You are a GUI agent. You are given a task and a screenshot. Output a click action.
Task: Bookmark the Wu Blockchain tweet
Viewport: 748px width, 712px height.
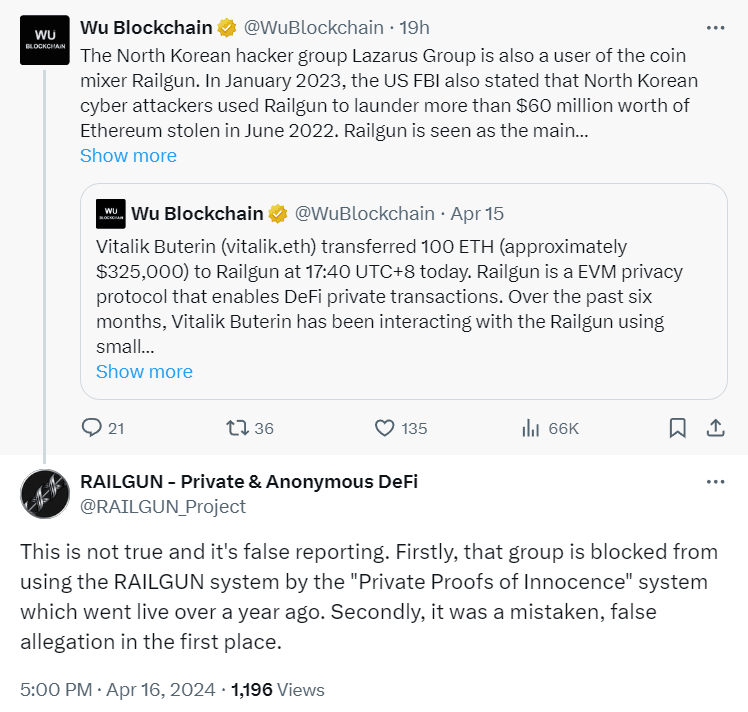coord(677,428)
